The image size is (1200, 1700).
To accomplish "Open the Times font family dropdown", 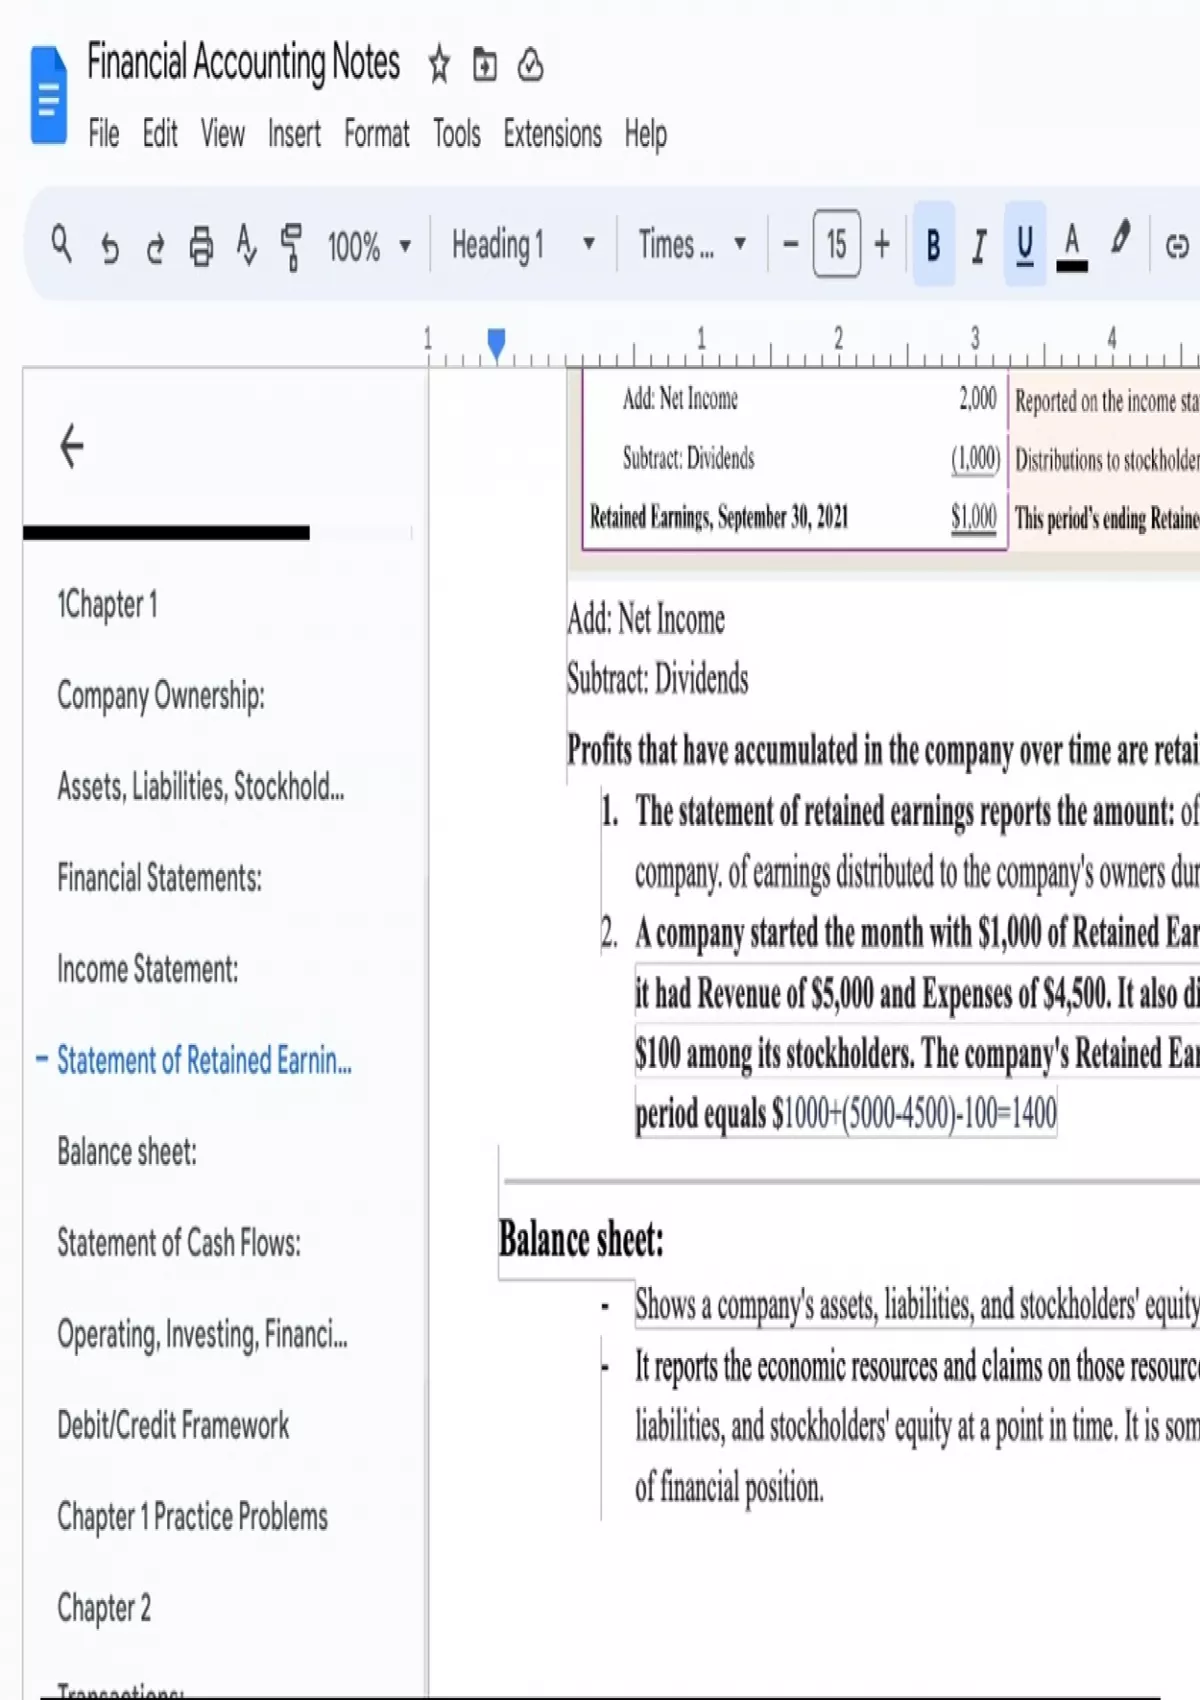I will click(692, 244).
